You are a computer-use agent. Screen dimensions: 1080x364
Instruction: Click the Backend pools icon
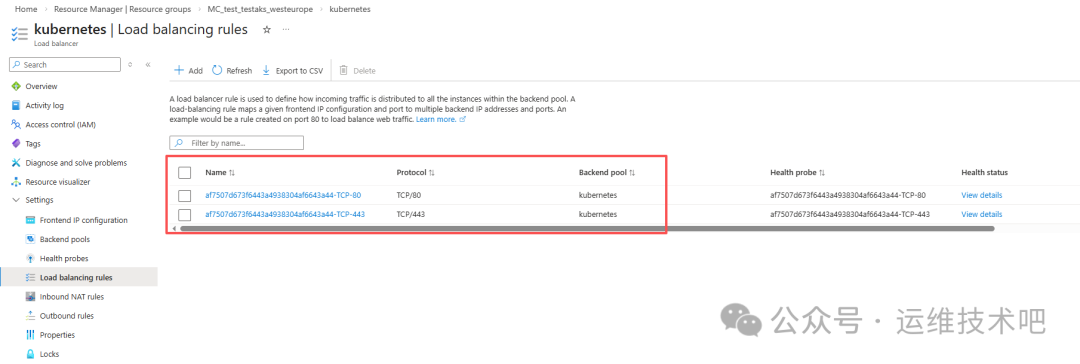tap(30, 239)
